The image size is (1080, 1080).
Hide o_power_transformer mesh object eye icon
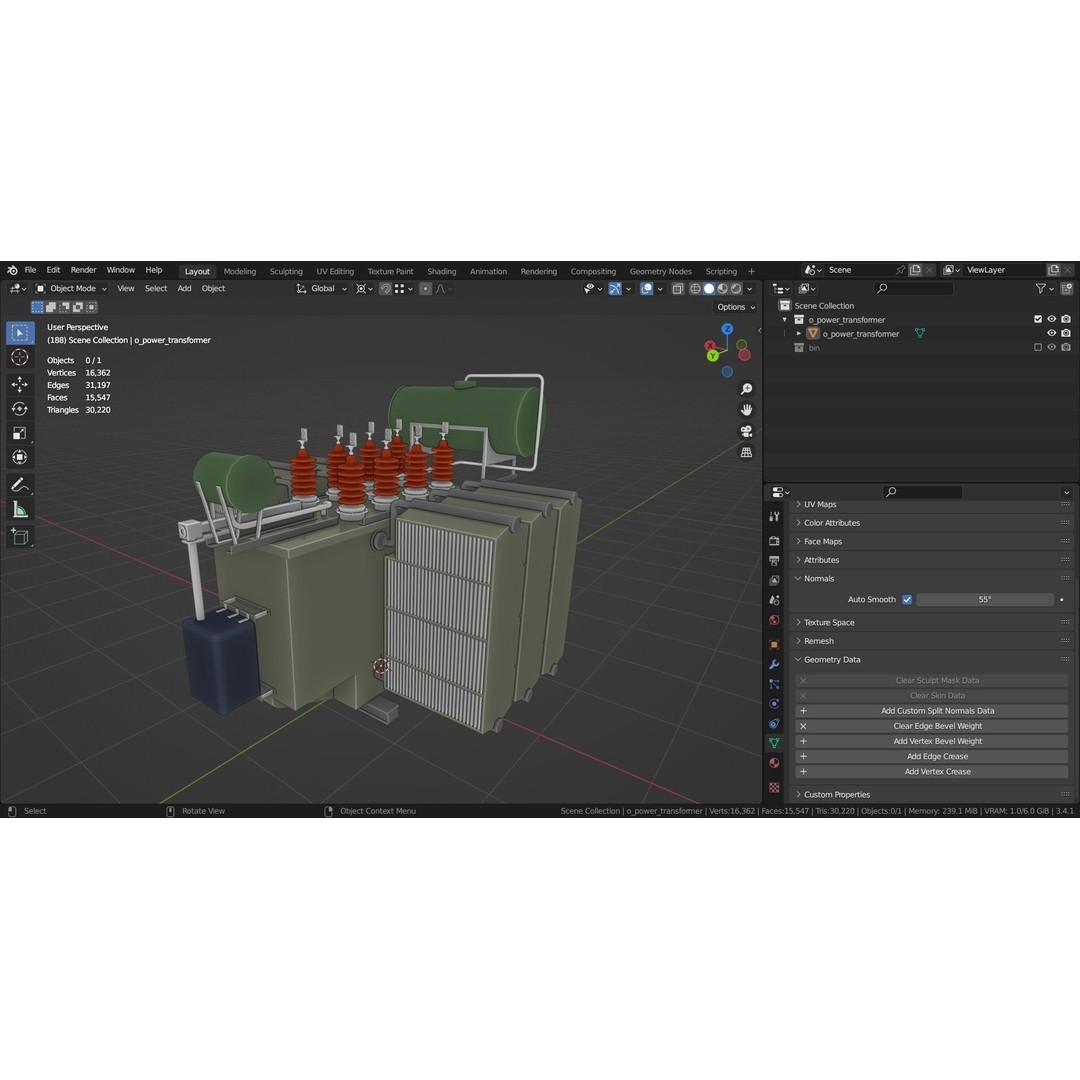pos(1052,333)
